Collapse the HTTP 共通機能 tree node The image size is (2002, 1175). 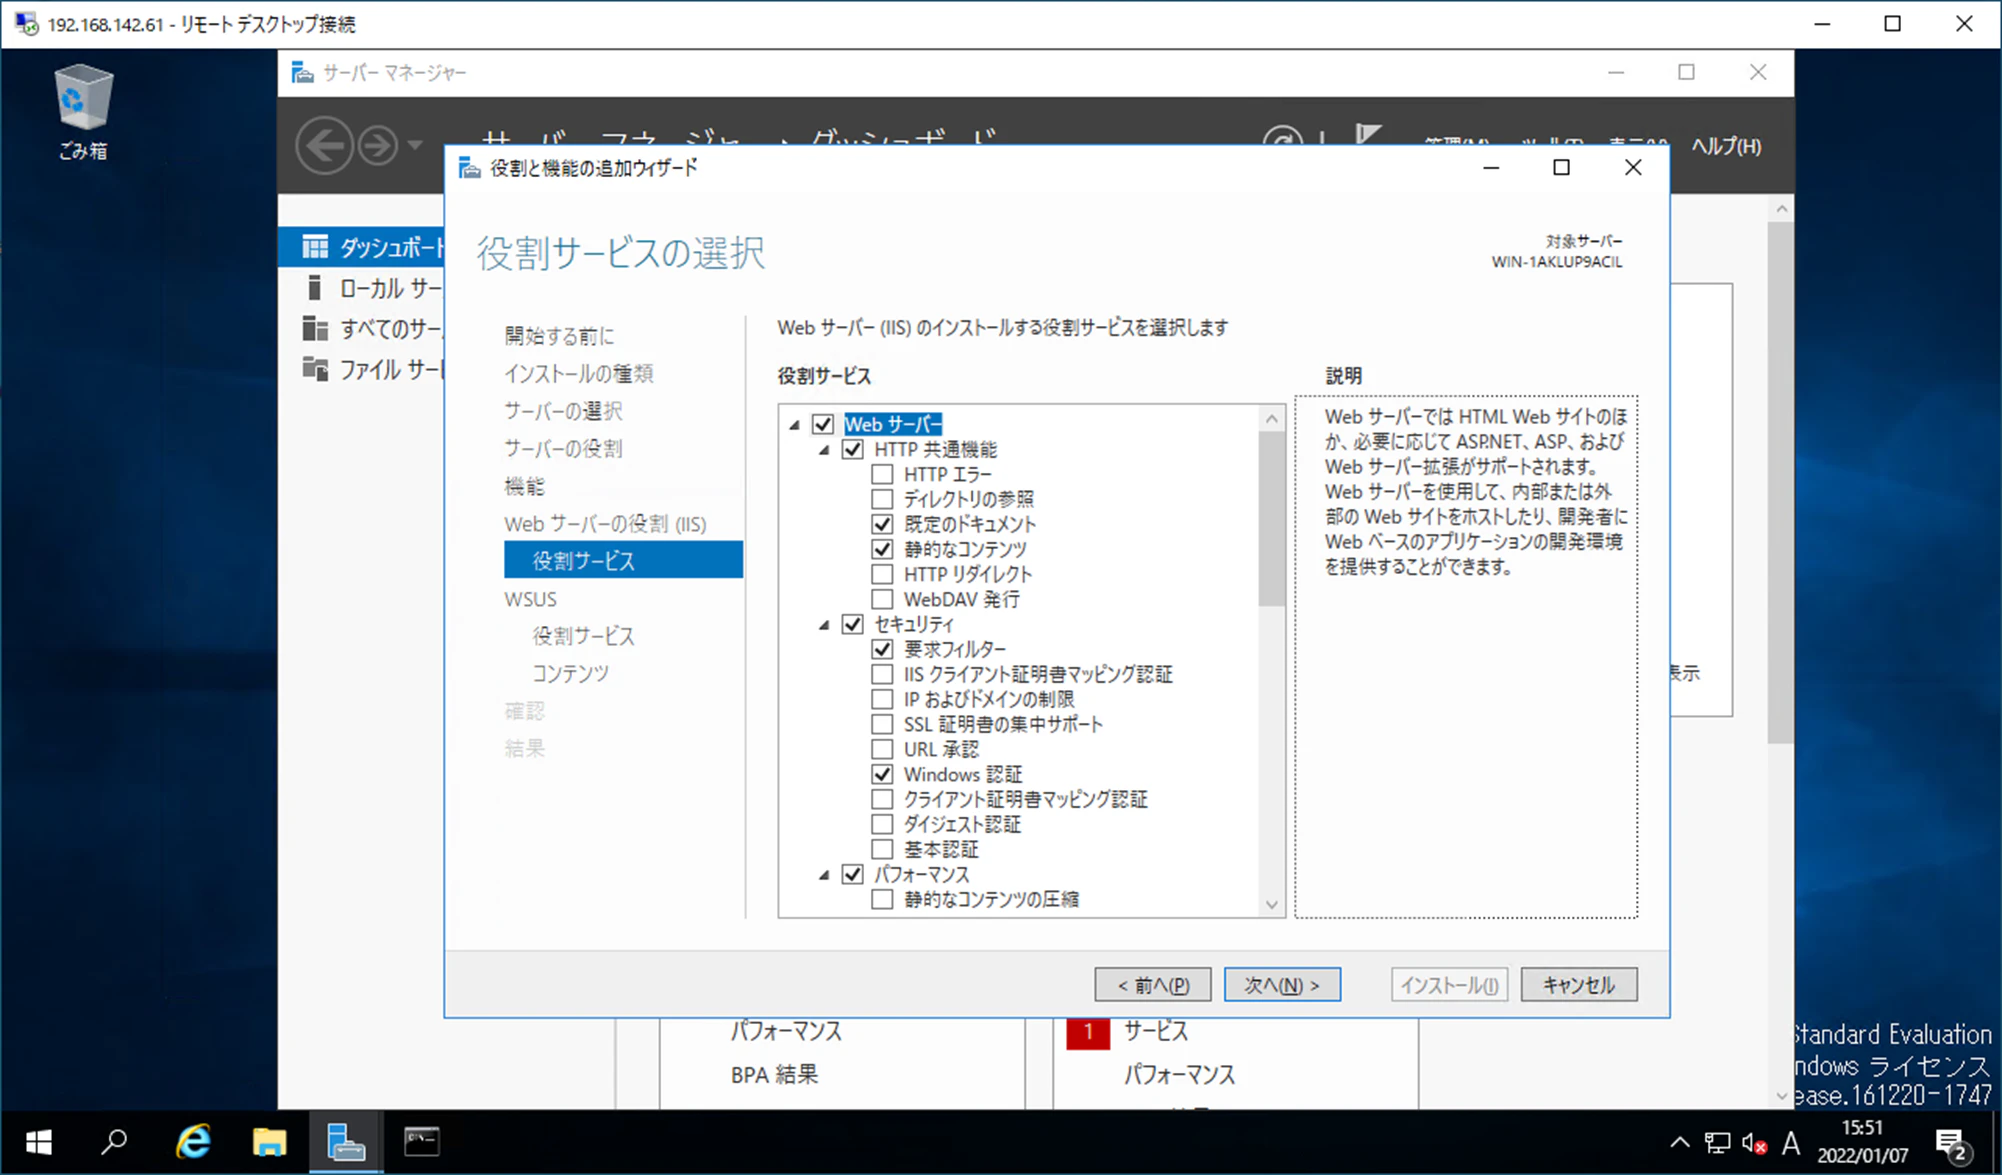(x=825, y=450)
